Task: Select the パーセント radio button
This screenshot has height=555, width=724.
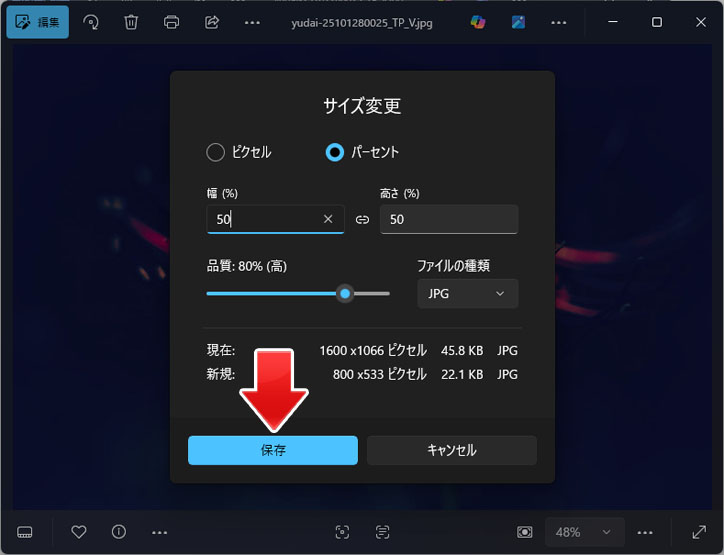Action: [335, 152]
